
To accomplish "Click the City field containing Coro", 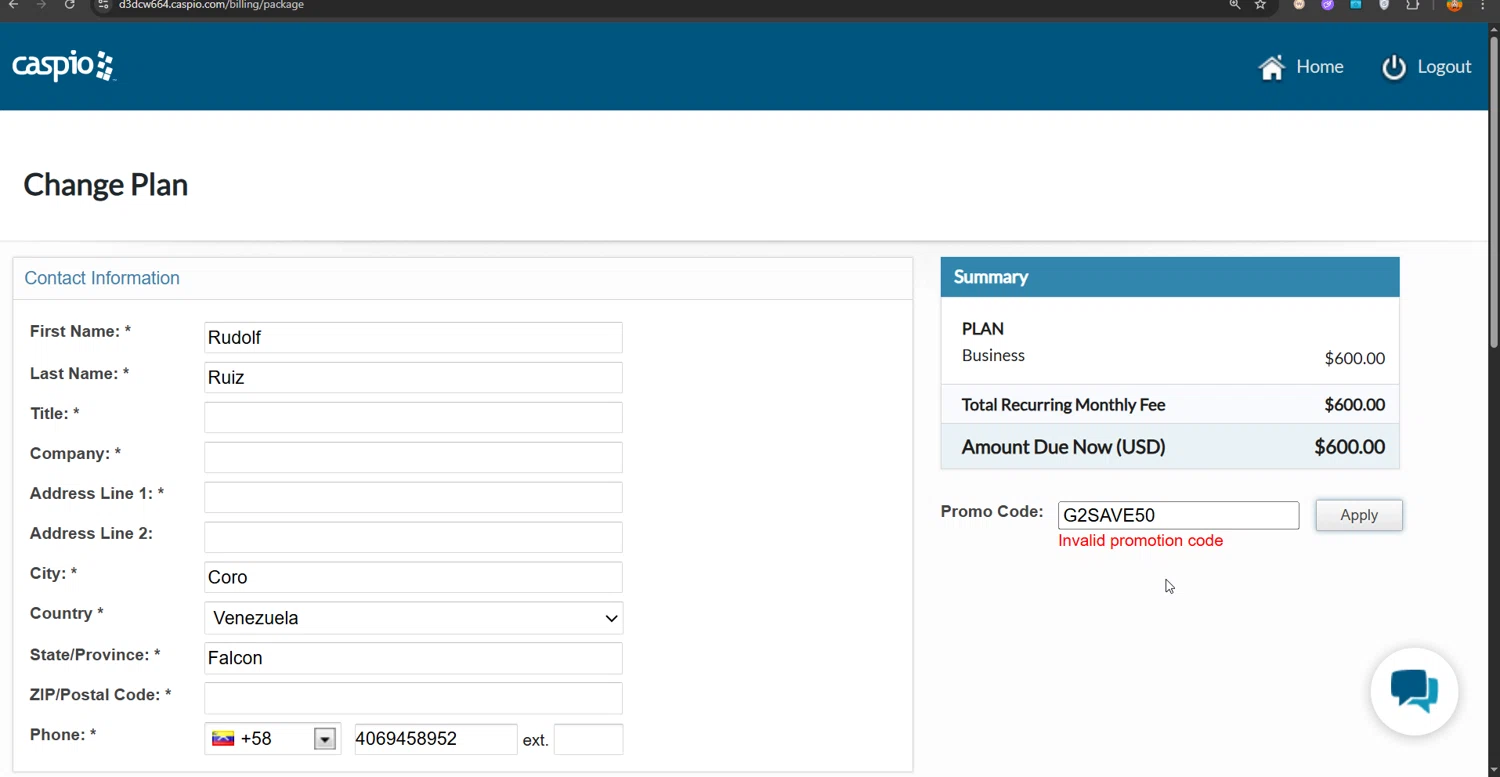I will pyautogui.click(x=413, y=577).
